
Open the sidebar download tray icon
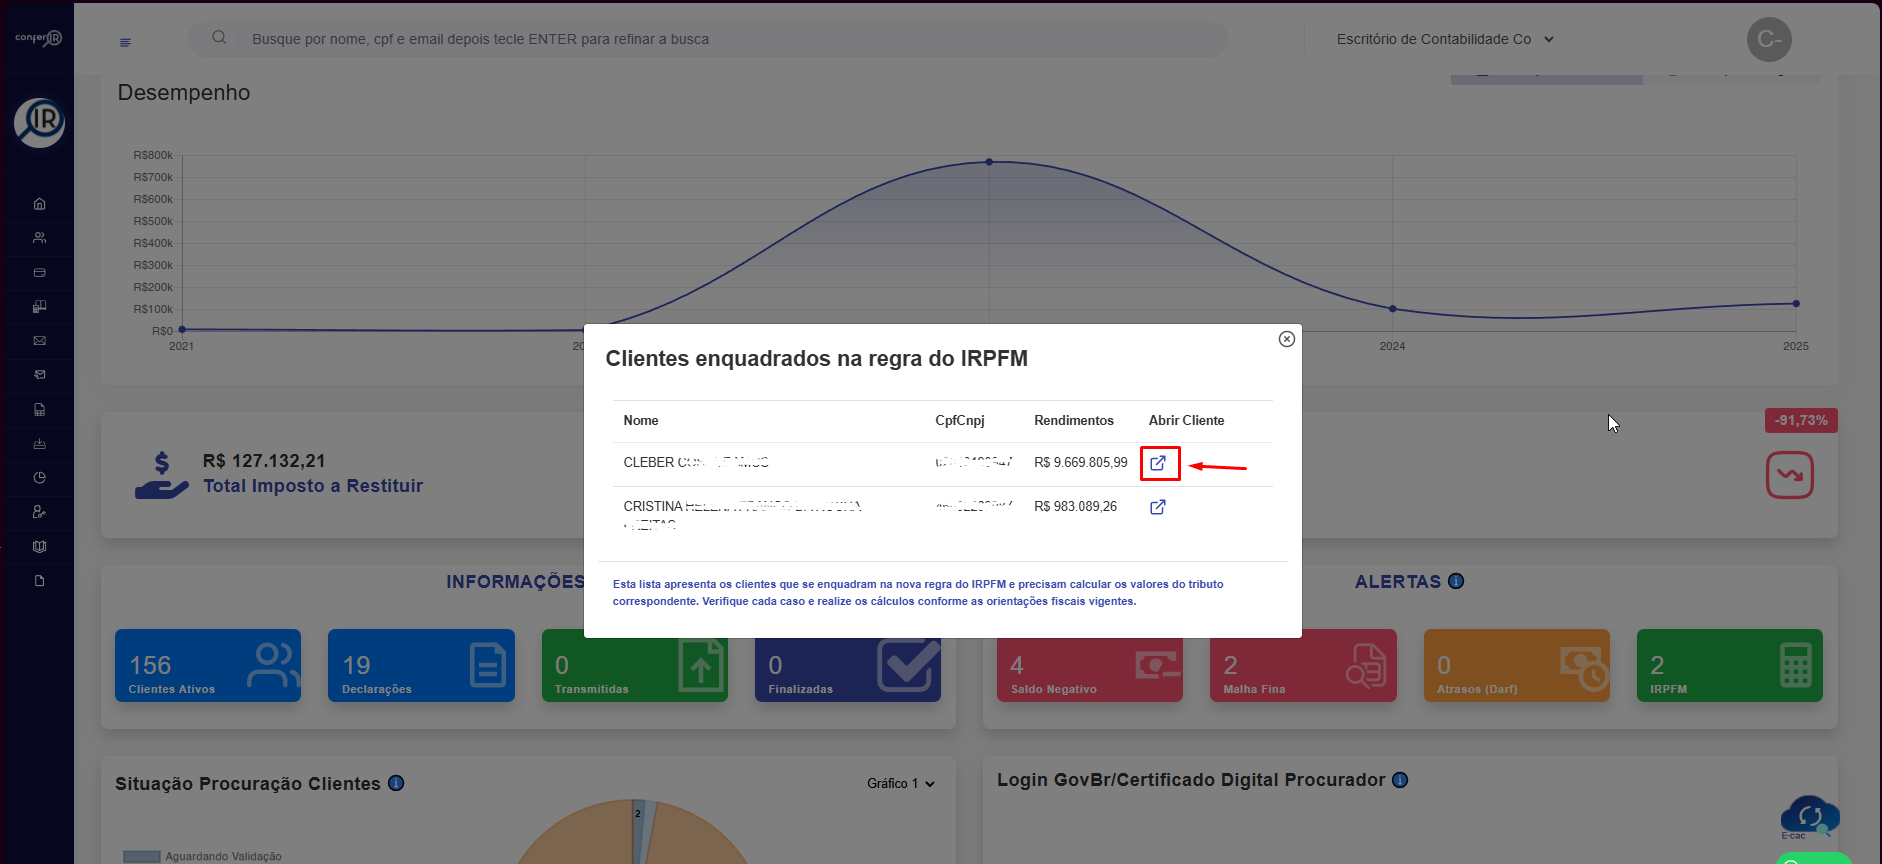[40, 443]
